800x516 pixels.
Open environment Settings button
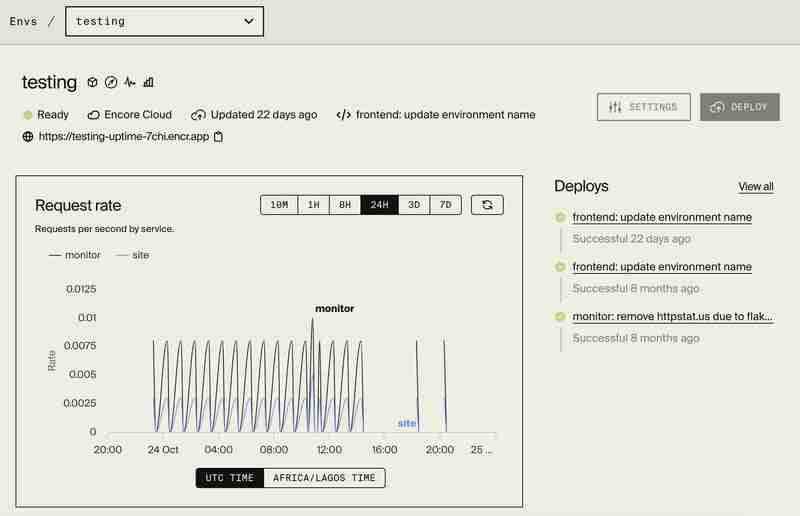[644, 107]
